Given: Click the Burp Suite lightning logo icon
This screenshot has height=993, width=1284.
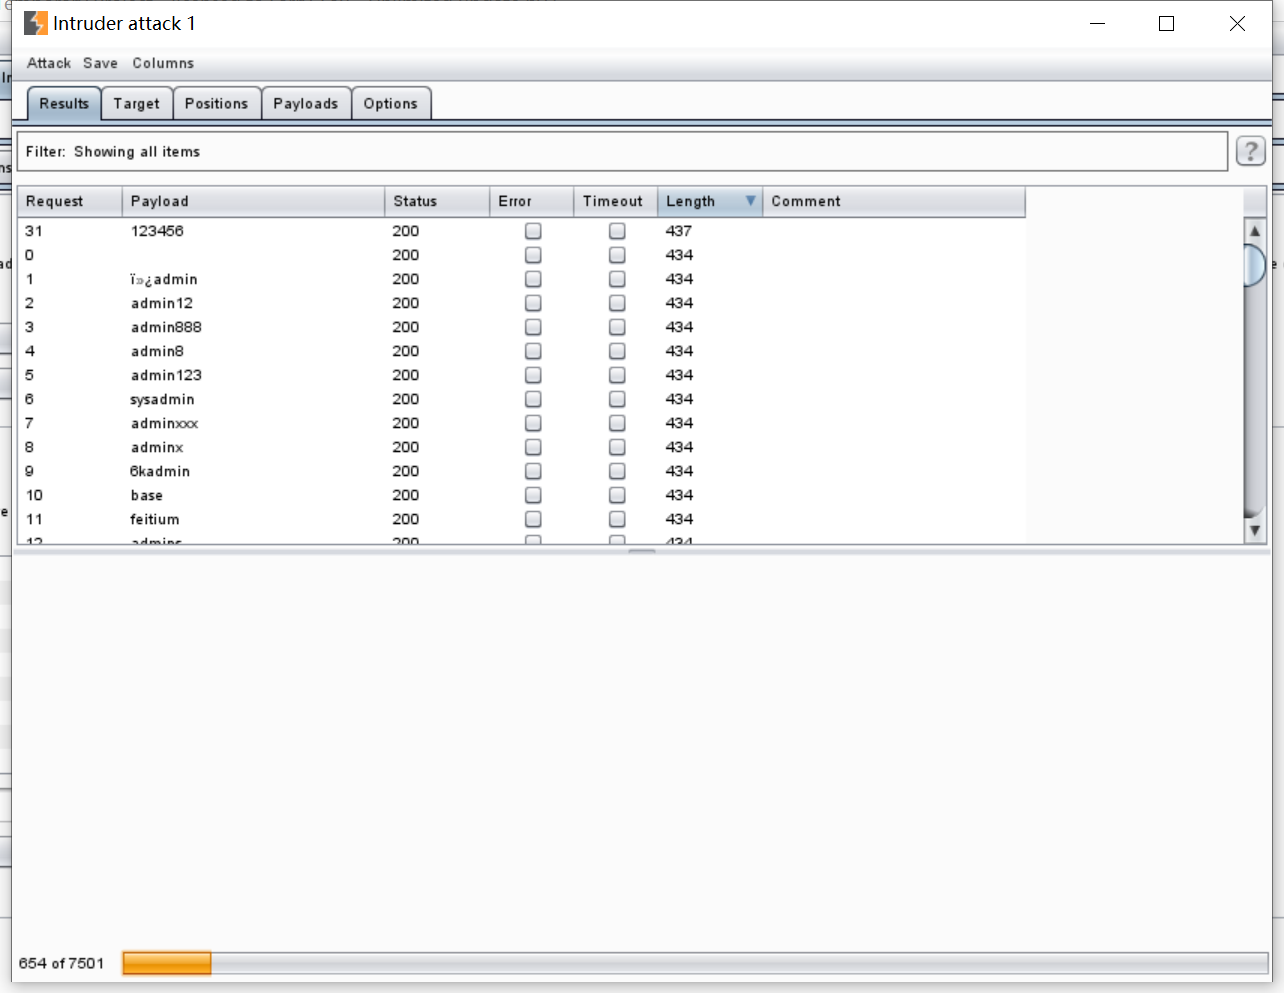Looking at the screenshot, I should pyautogui.click(x=36, y=23).
